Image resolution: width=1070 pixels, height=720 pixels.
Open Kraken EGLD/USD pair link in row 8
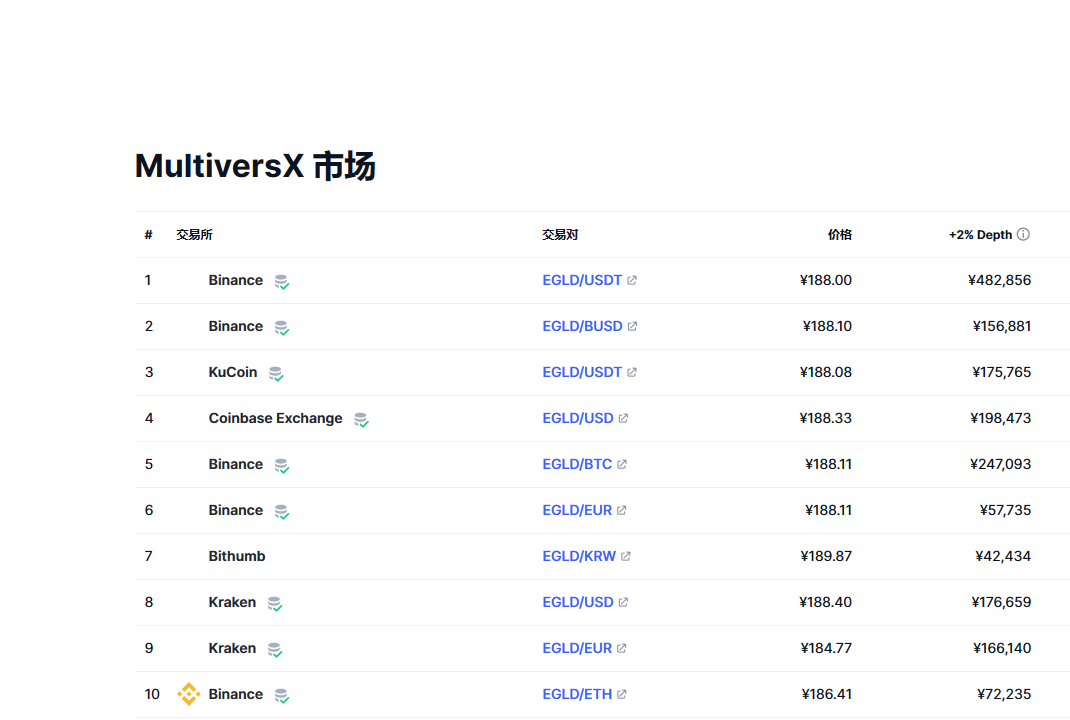coord(578,602)
